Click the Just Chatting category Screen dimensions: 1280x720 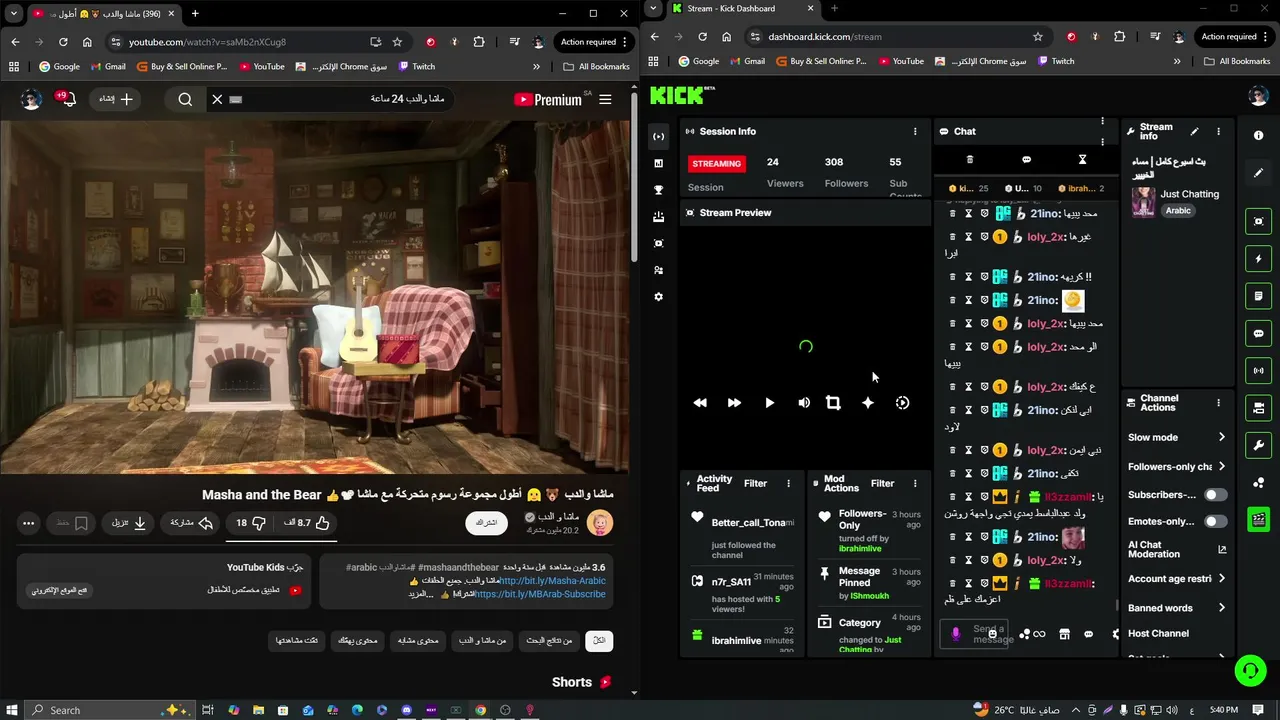click(1189, 194)
